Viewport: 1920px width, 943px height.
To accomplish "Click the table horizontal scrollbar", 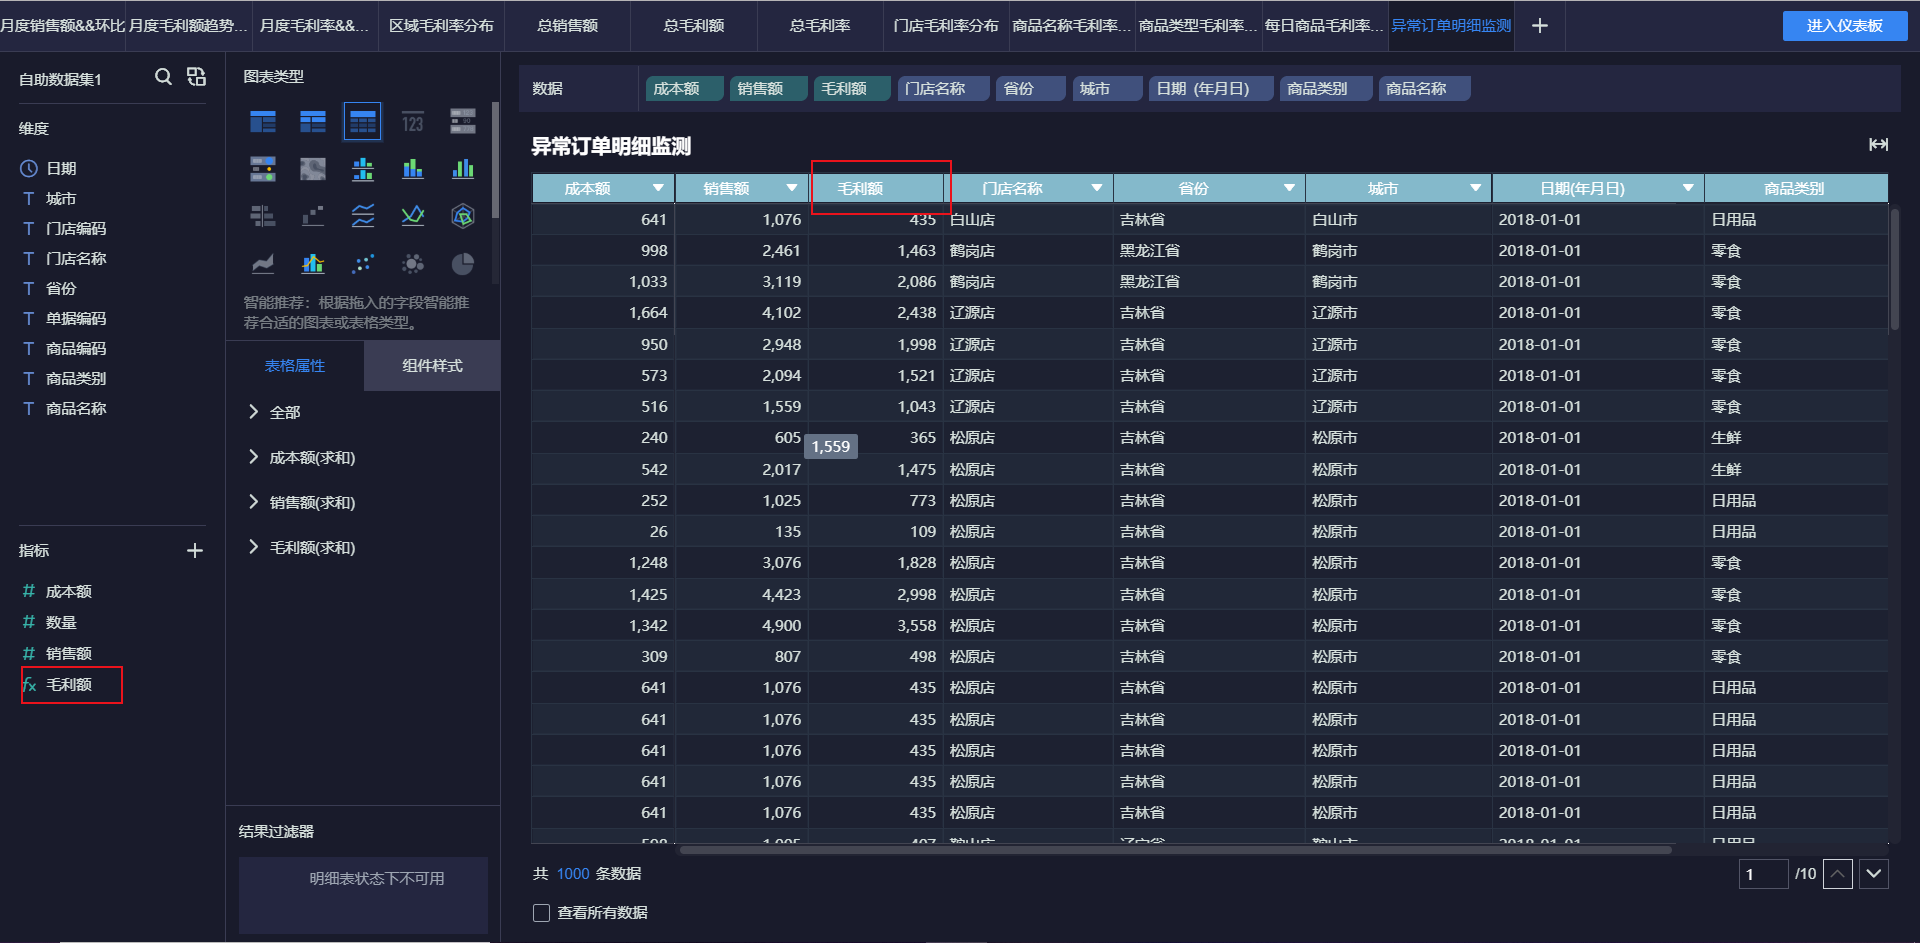I will pyautogui.click(x=1176, y=850).
